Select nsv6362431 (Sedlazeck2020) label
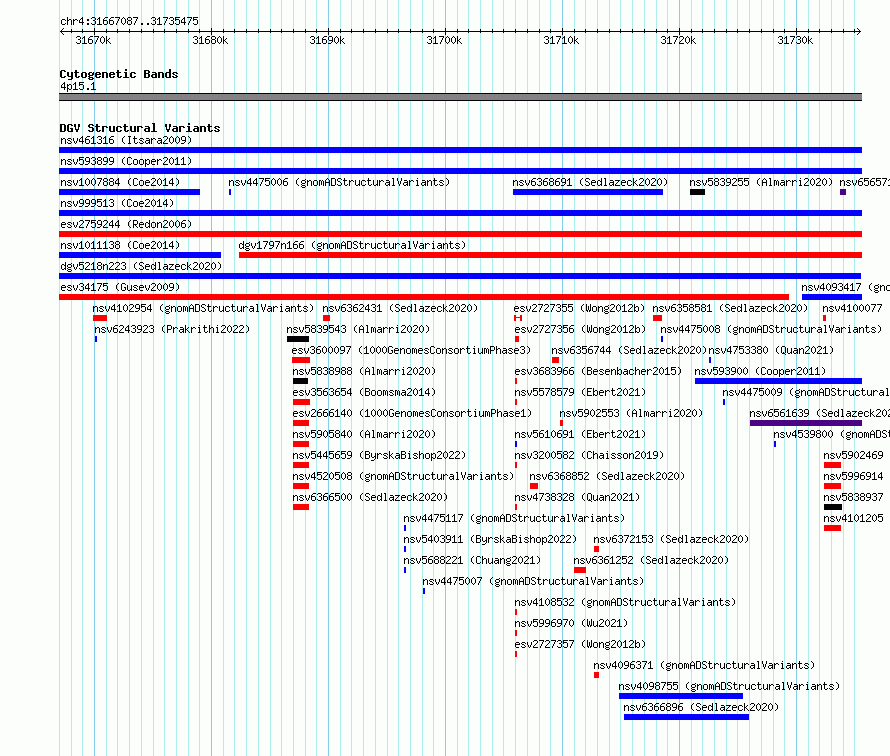Image resolution: width=890 pixels, height=756 pixels. 400,308
